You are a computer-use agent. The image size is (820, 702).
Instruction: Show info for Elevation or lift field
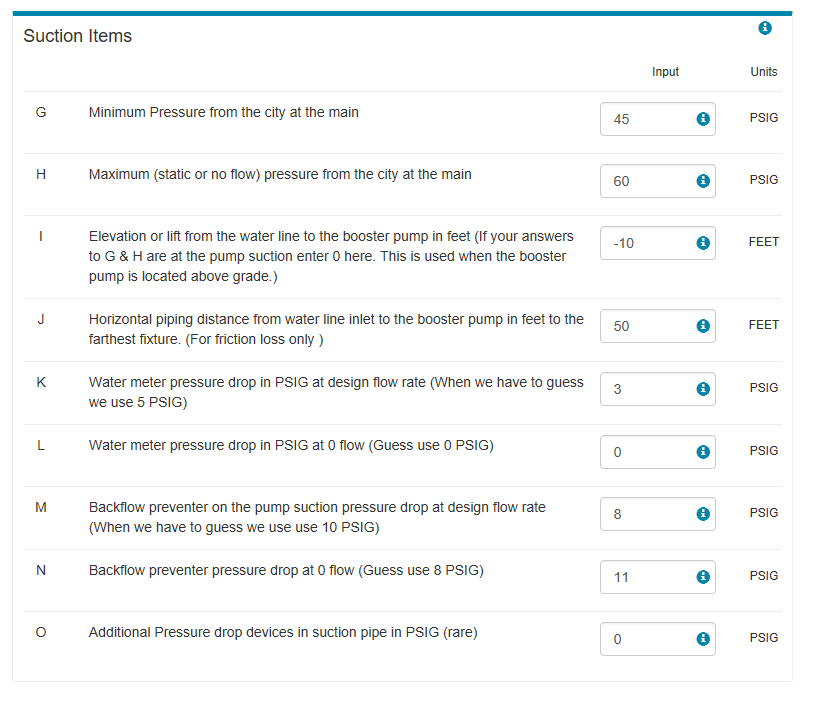pyautogui.click(x=703, y=243)
